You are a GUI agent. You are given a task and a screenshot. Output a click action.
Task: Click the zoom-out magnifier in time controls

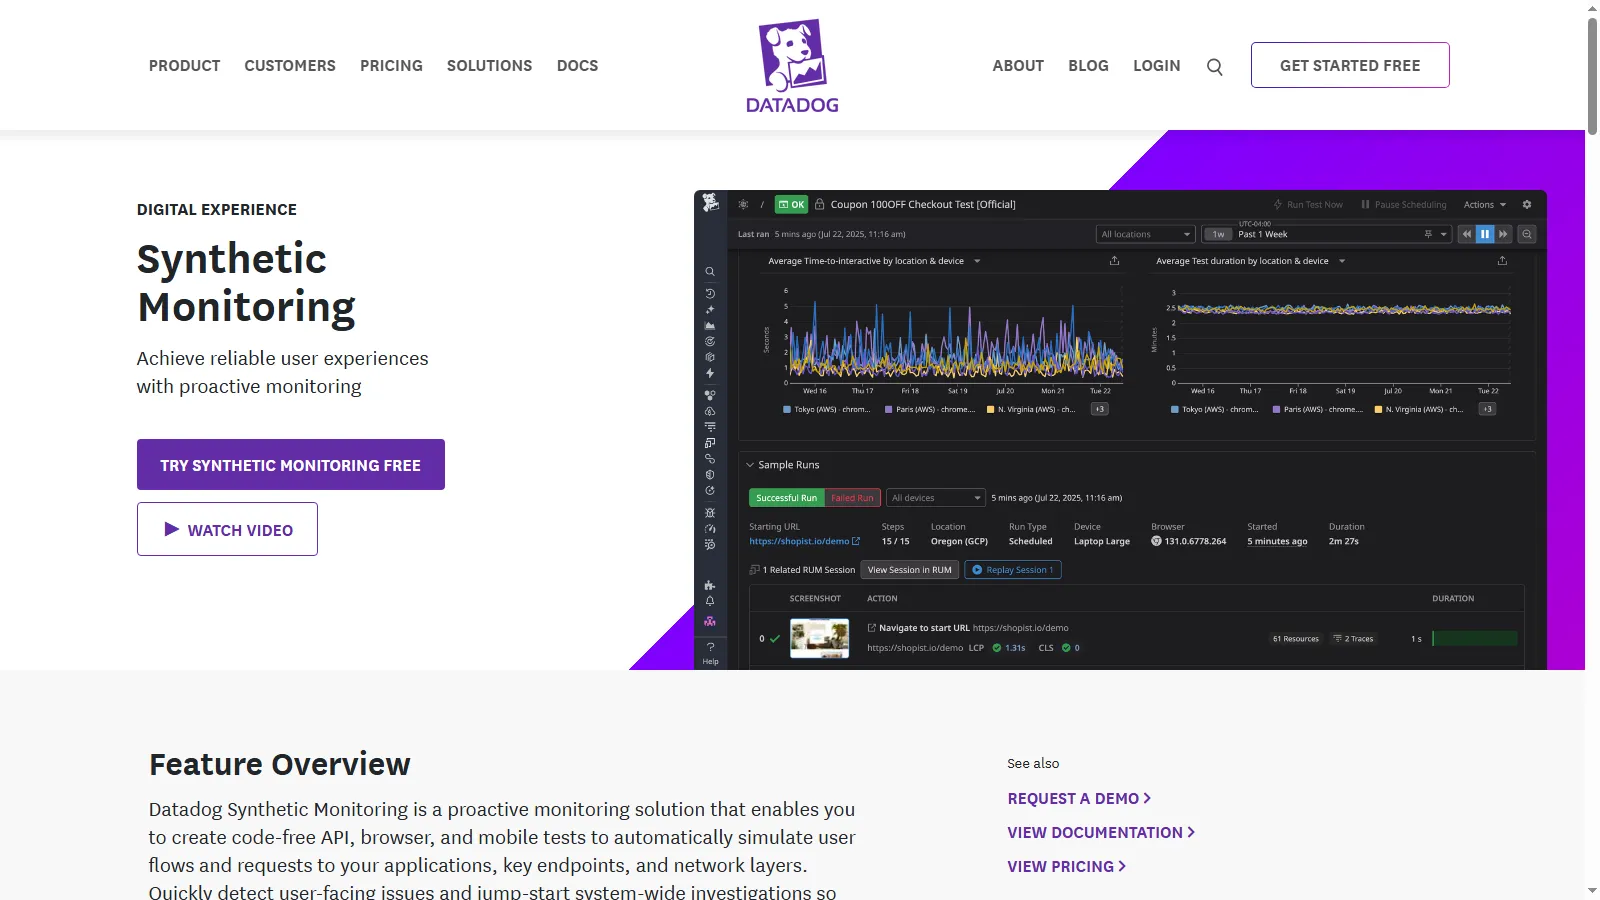(1527, 234)
